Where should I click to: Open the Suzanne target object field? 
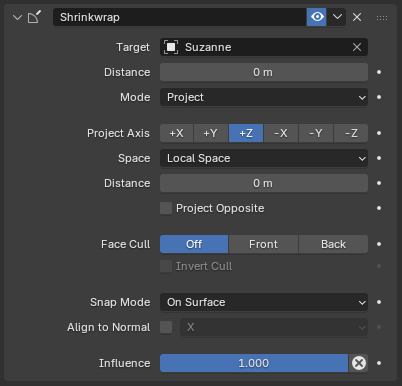tap(264, 47)
